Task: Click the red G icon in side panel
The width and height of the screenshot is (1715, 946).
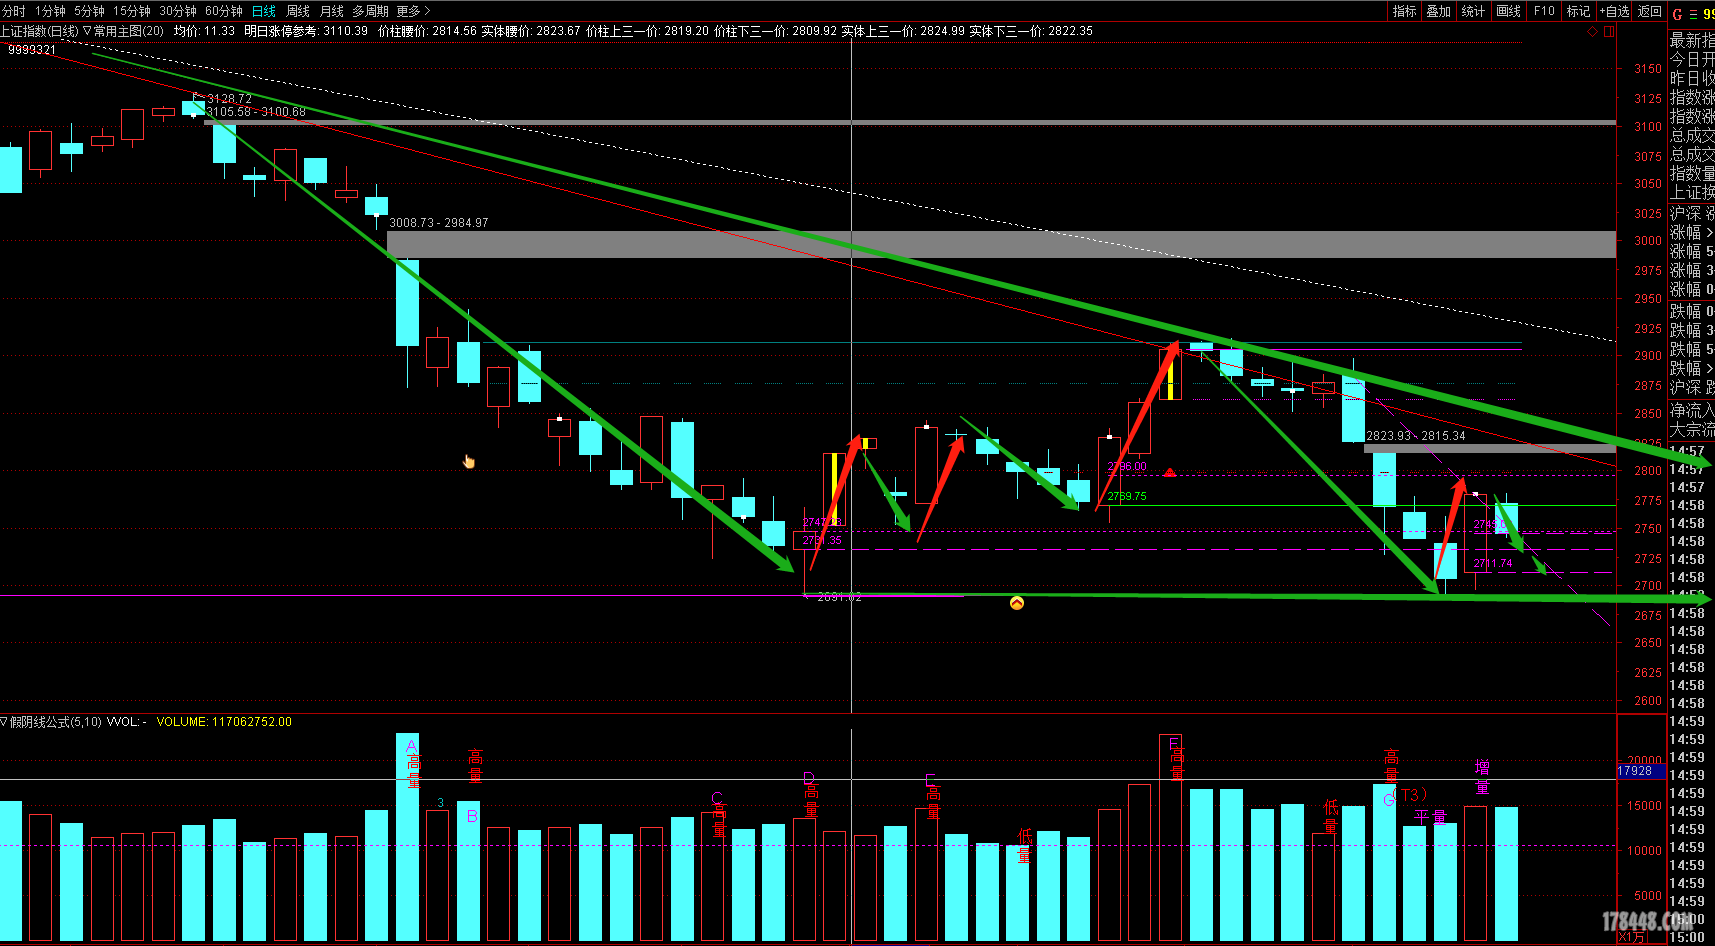Action: coord(1678,14)
